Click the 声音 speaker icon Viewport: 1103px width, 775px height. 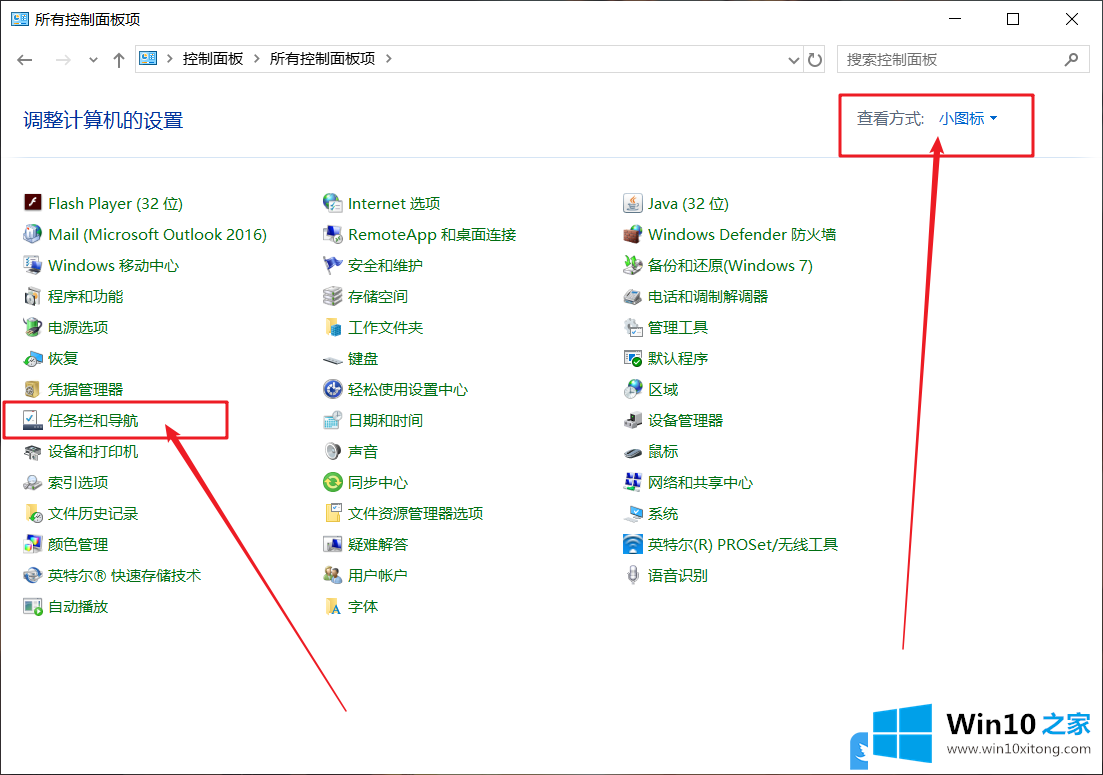[332, 451]
